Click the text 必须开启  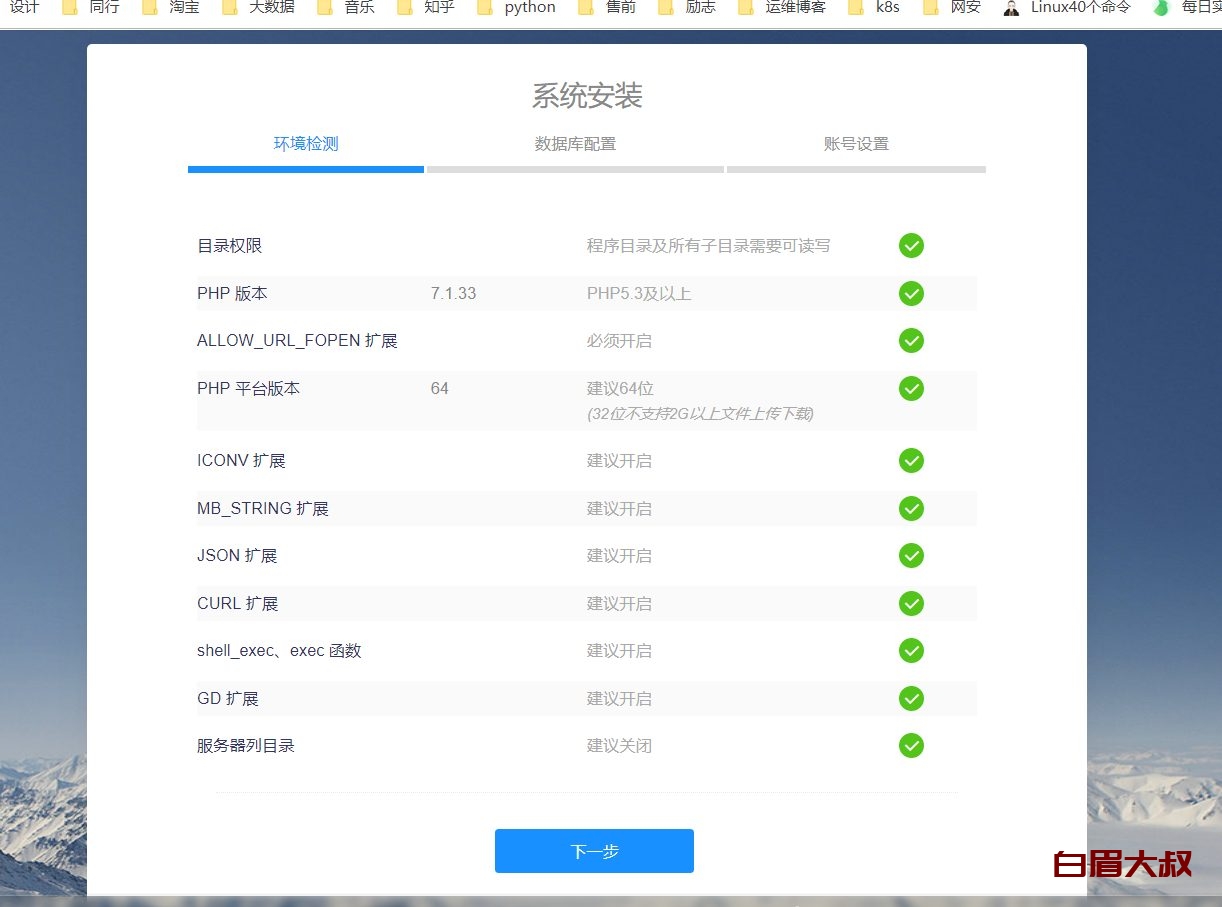pos(619,341)
